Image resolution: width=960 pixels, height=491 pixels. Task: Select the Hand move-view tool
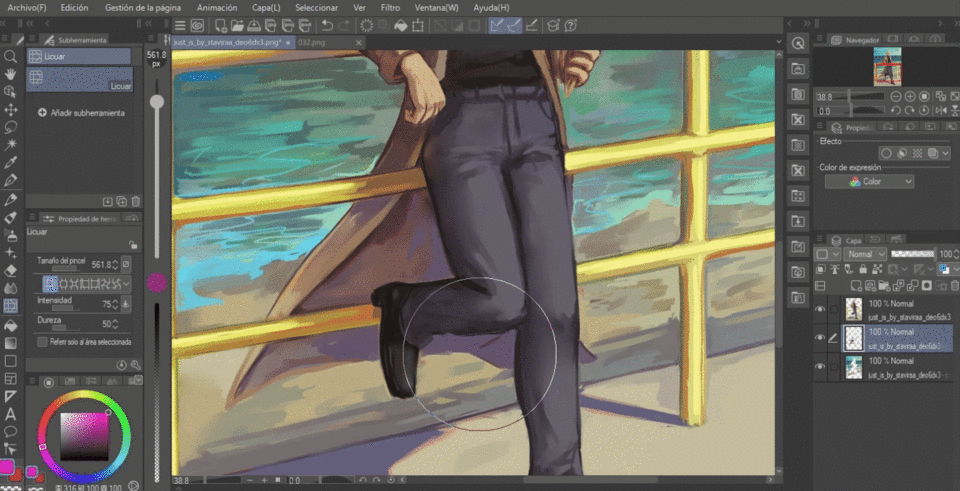(x=10, y=74)
